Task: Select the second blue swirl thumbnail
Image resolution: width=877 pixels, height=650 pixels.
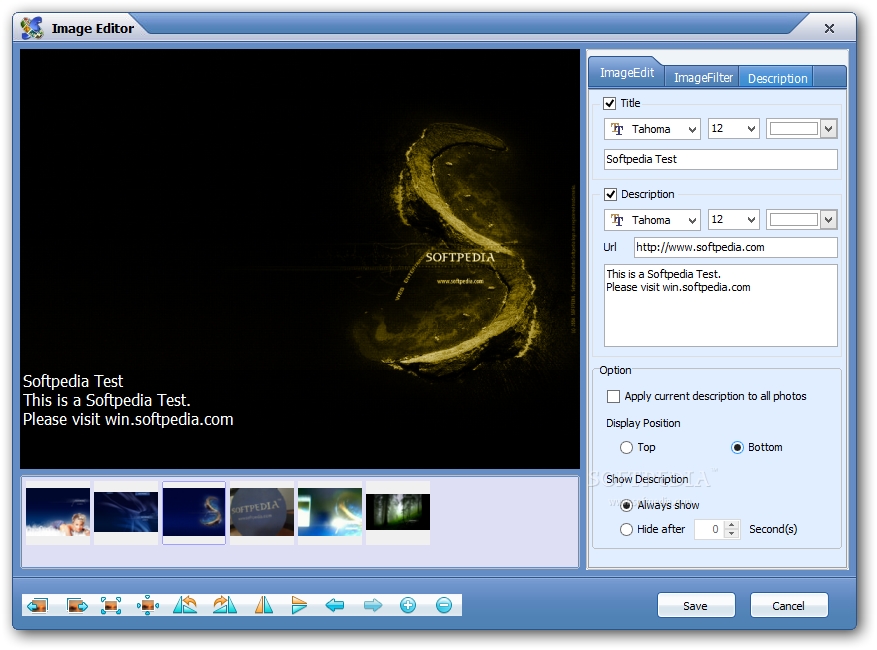Action: [x=126, y=512]
